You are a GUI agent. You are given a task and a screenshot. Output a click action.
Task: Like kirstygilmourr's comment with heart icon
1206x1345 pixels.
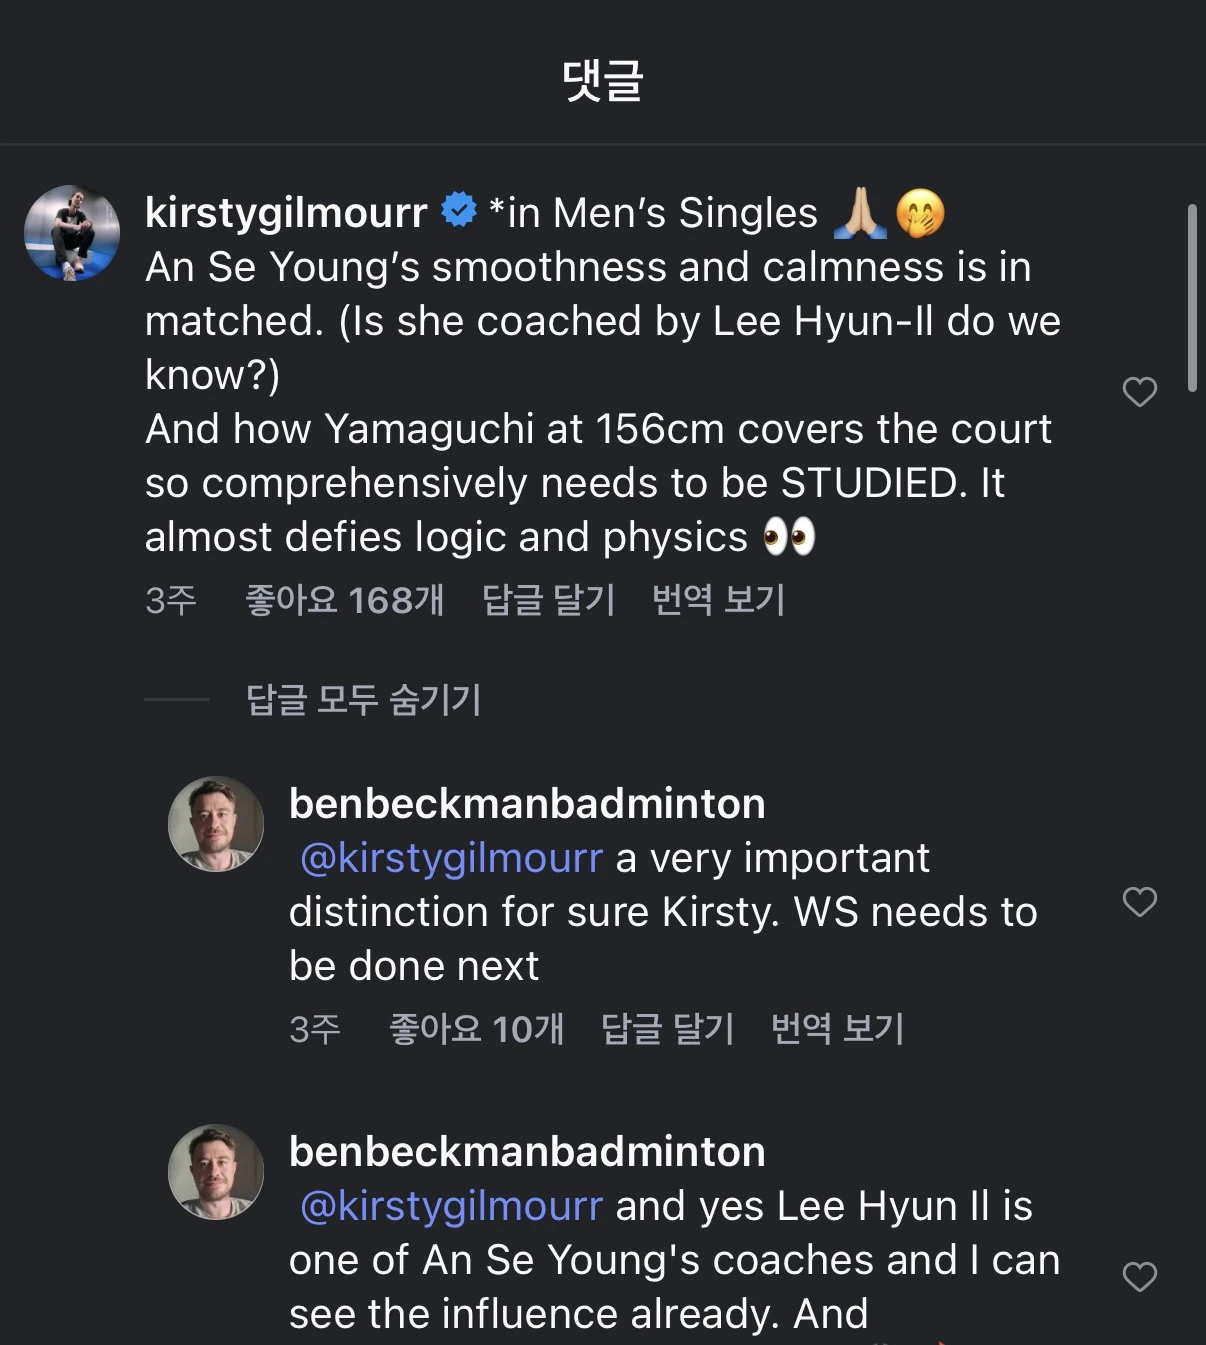click(1139, 392)
